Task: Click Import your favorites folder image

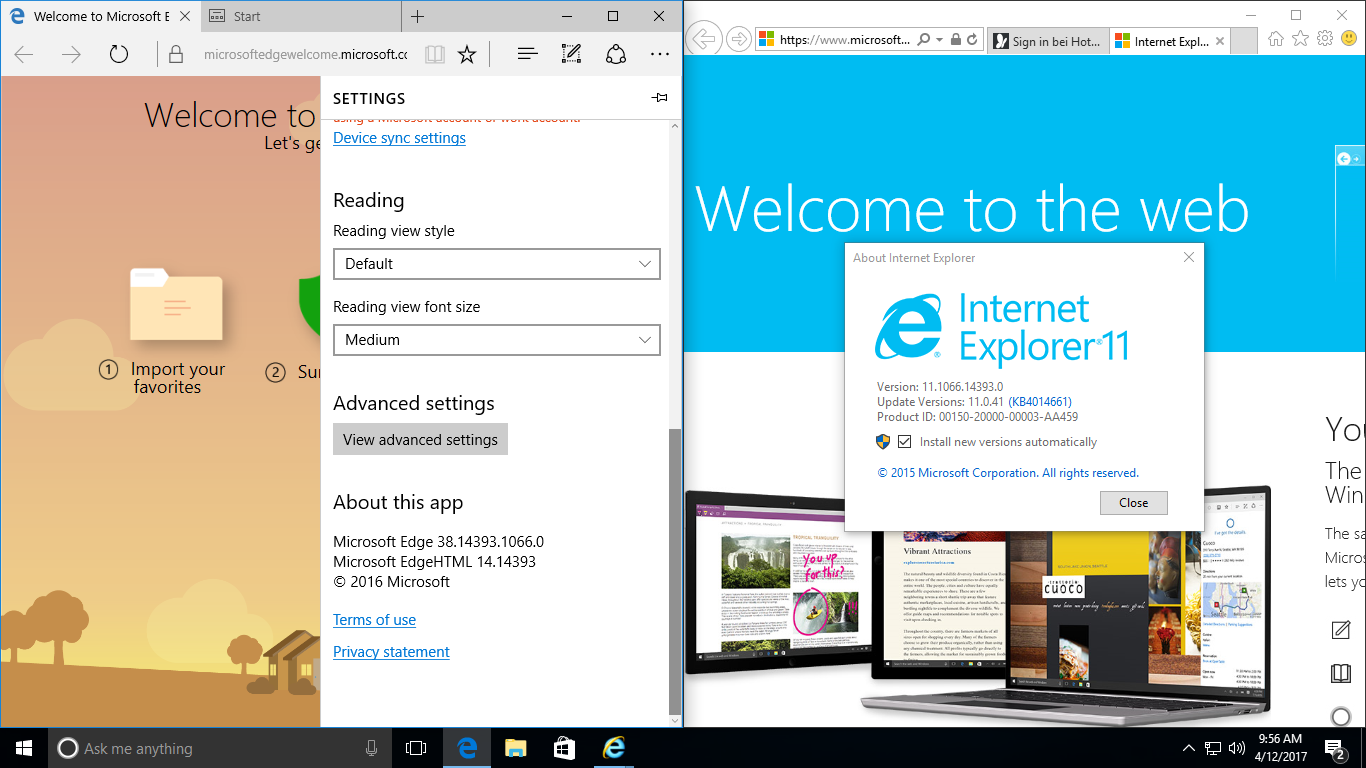Action: [176, 306]
